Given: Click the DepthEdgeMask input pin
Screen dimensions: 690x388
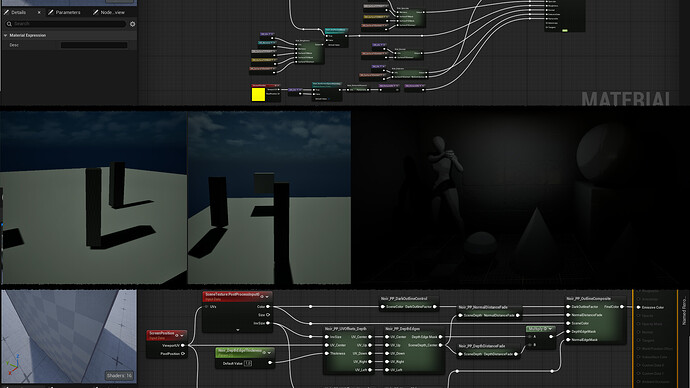Looking at the screenshot, I should coord(568,331).
